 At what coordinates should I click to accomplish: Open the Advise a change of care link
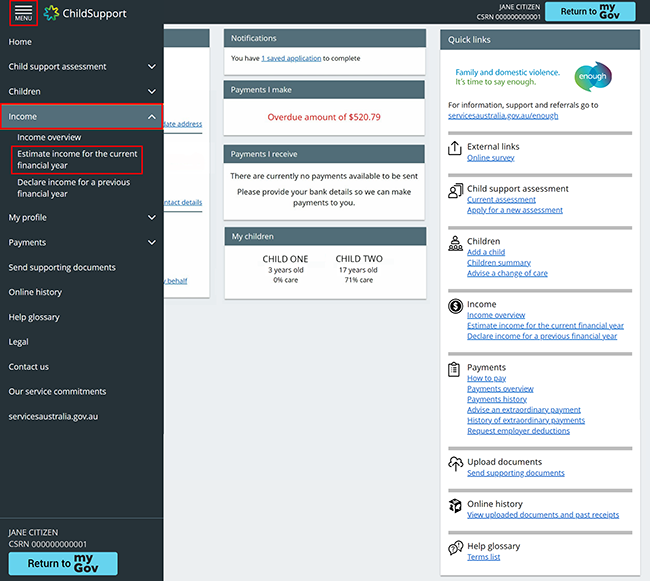507,273
